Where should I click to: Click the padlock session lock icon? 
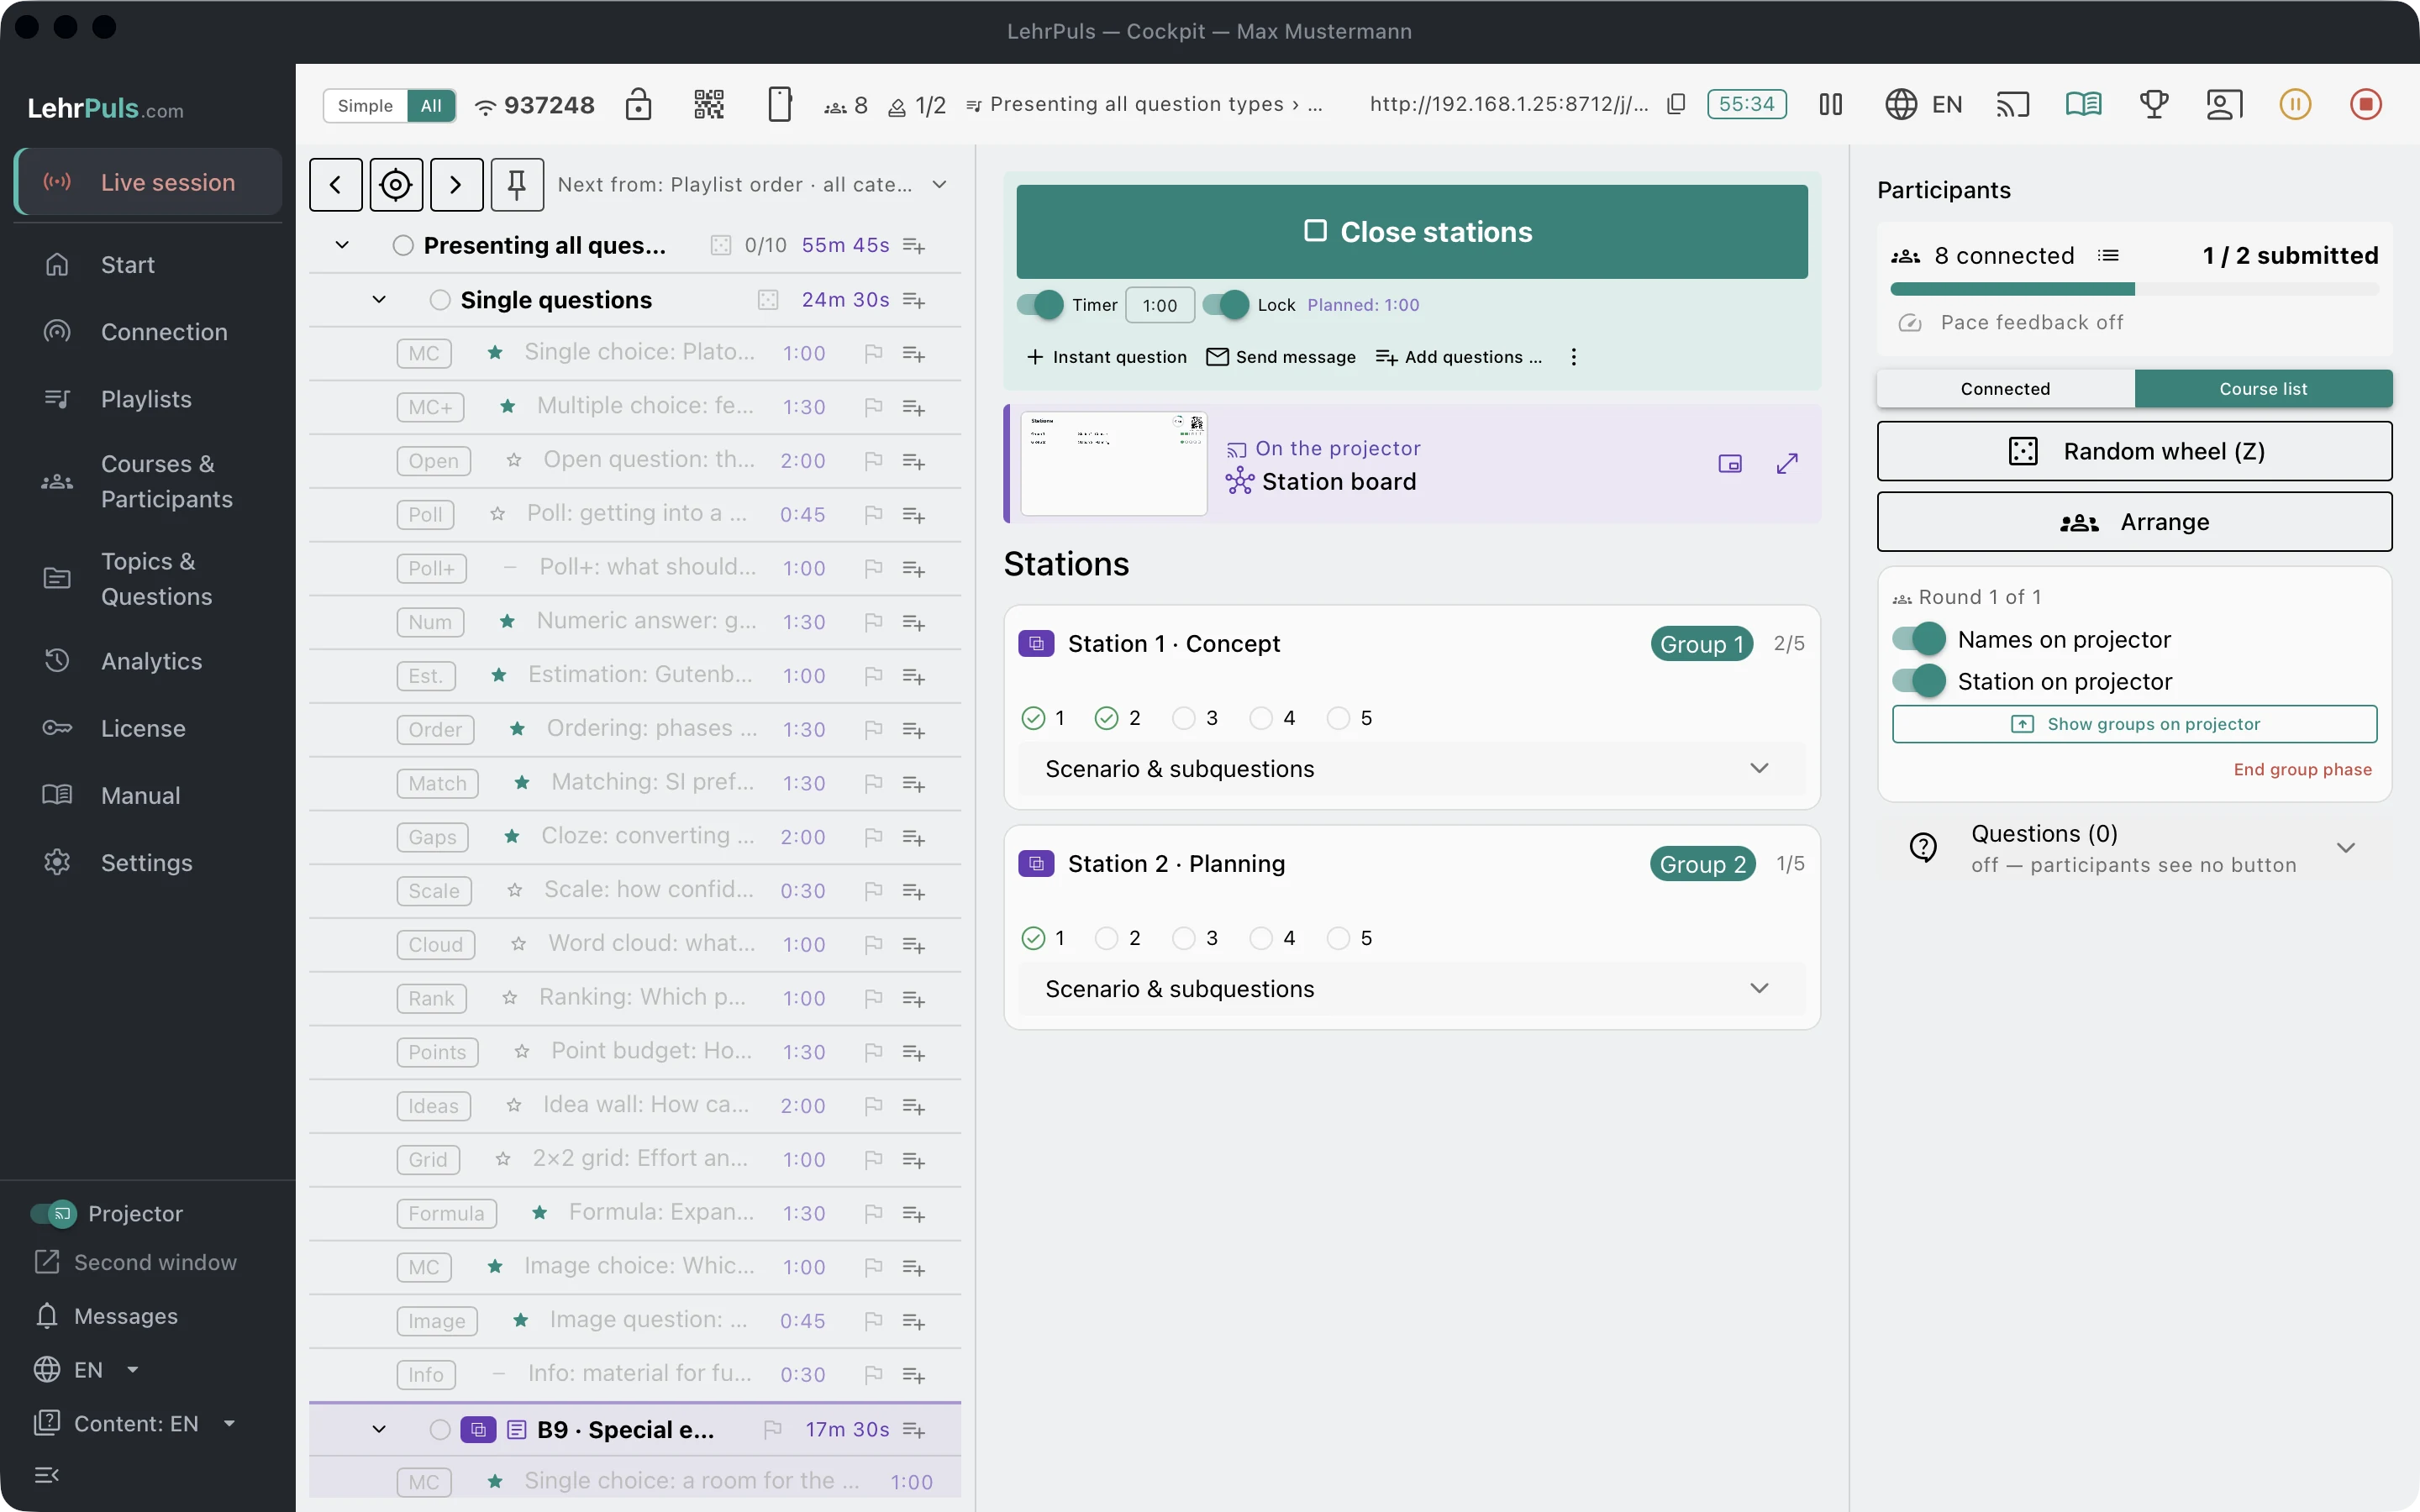[638, 104]
